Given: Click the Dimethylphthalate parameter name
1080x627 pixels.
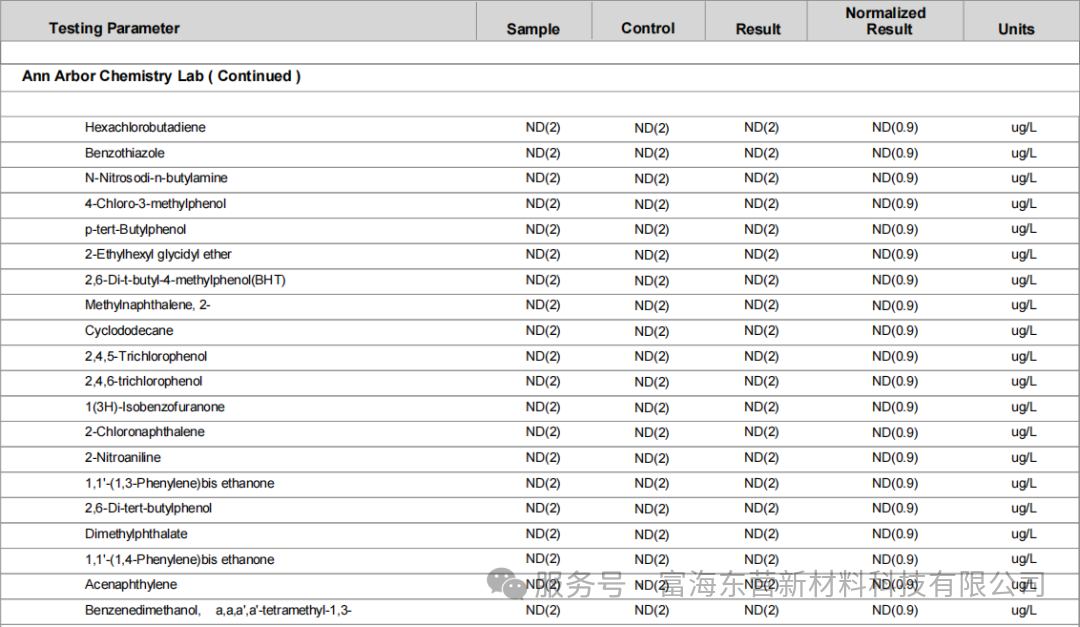Looking at the screenshot, I should [136, 534].
